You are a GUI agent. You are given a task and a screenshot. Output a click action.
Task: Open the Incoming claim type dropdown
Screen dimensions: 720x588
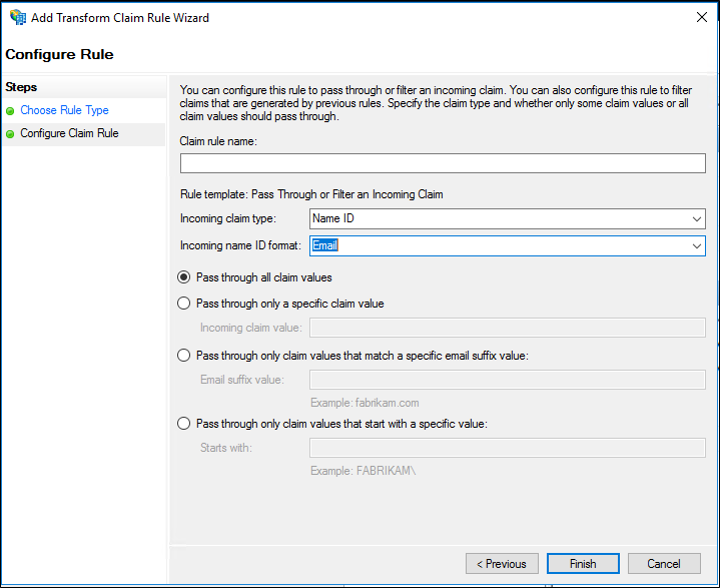coord(507,218)
